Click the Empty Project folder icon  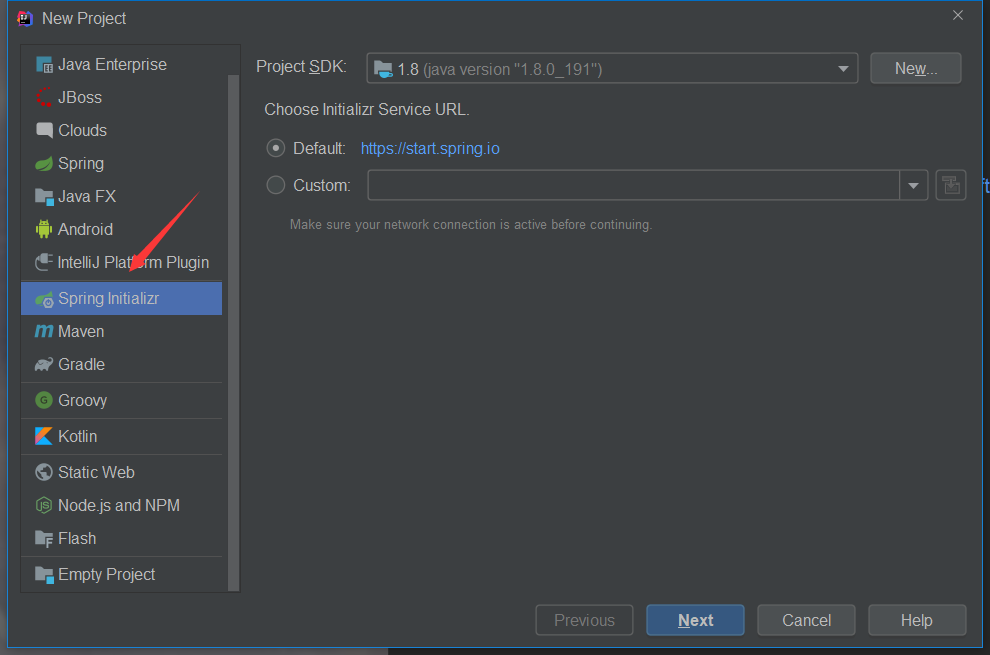pyautogui.click(x=44, y=574)
